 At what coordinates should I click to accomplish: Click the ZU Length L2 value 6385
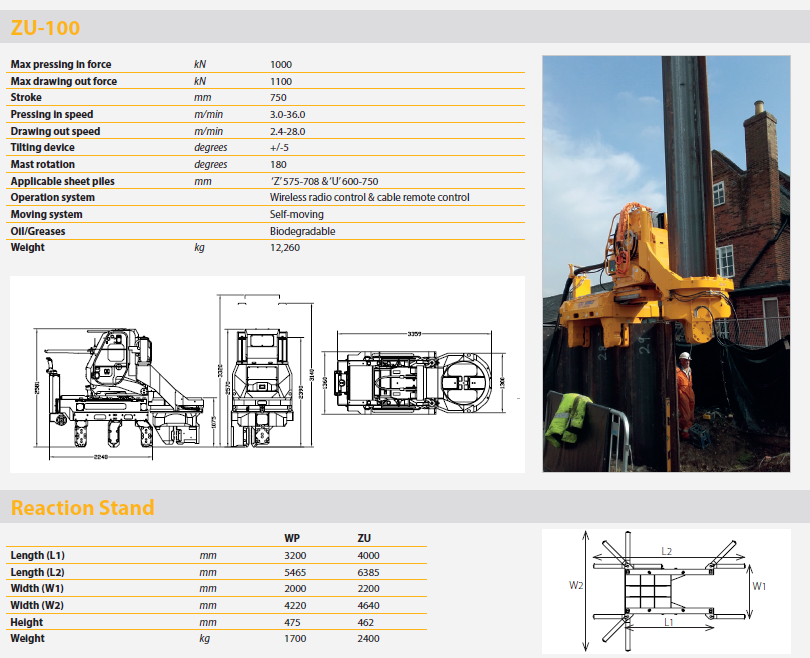point(368,573)
